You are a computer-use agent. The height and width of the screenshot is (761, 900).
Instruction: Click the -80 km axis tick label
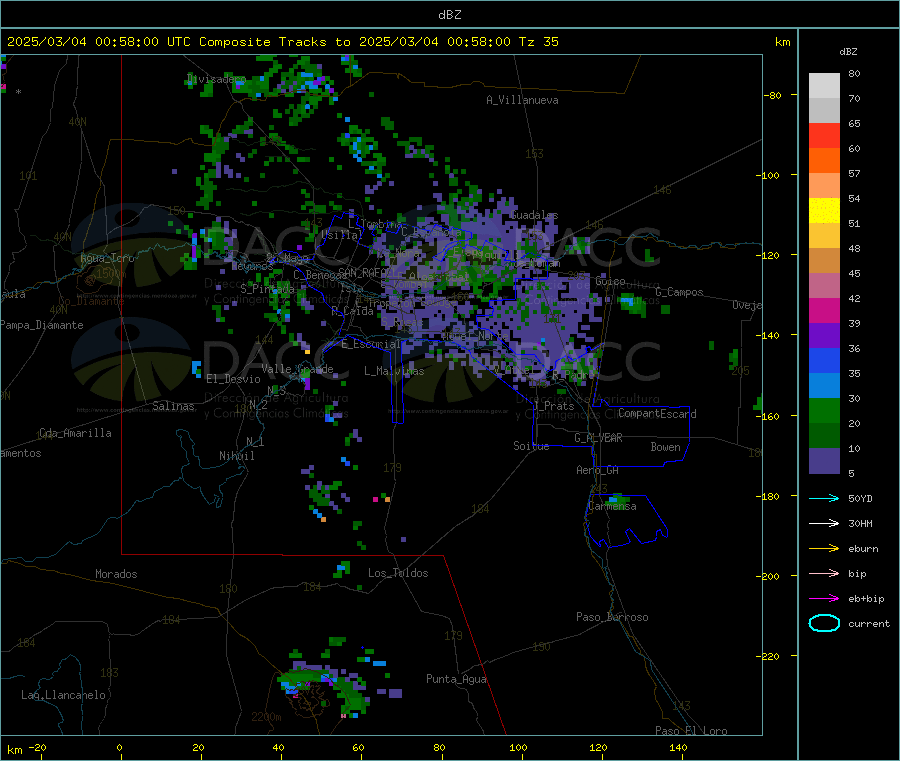pos(773,95)
